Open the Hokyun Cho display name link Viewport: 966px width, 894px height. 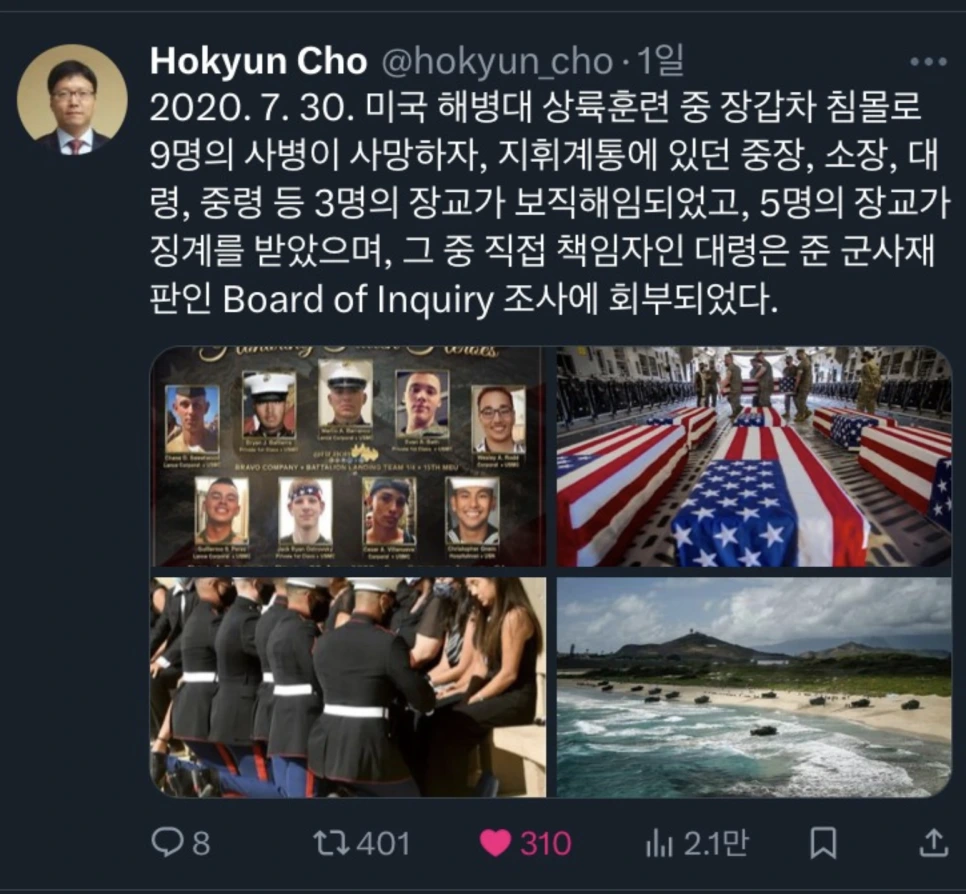pyautogui.click(x=258, y=61)
